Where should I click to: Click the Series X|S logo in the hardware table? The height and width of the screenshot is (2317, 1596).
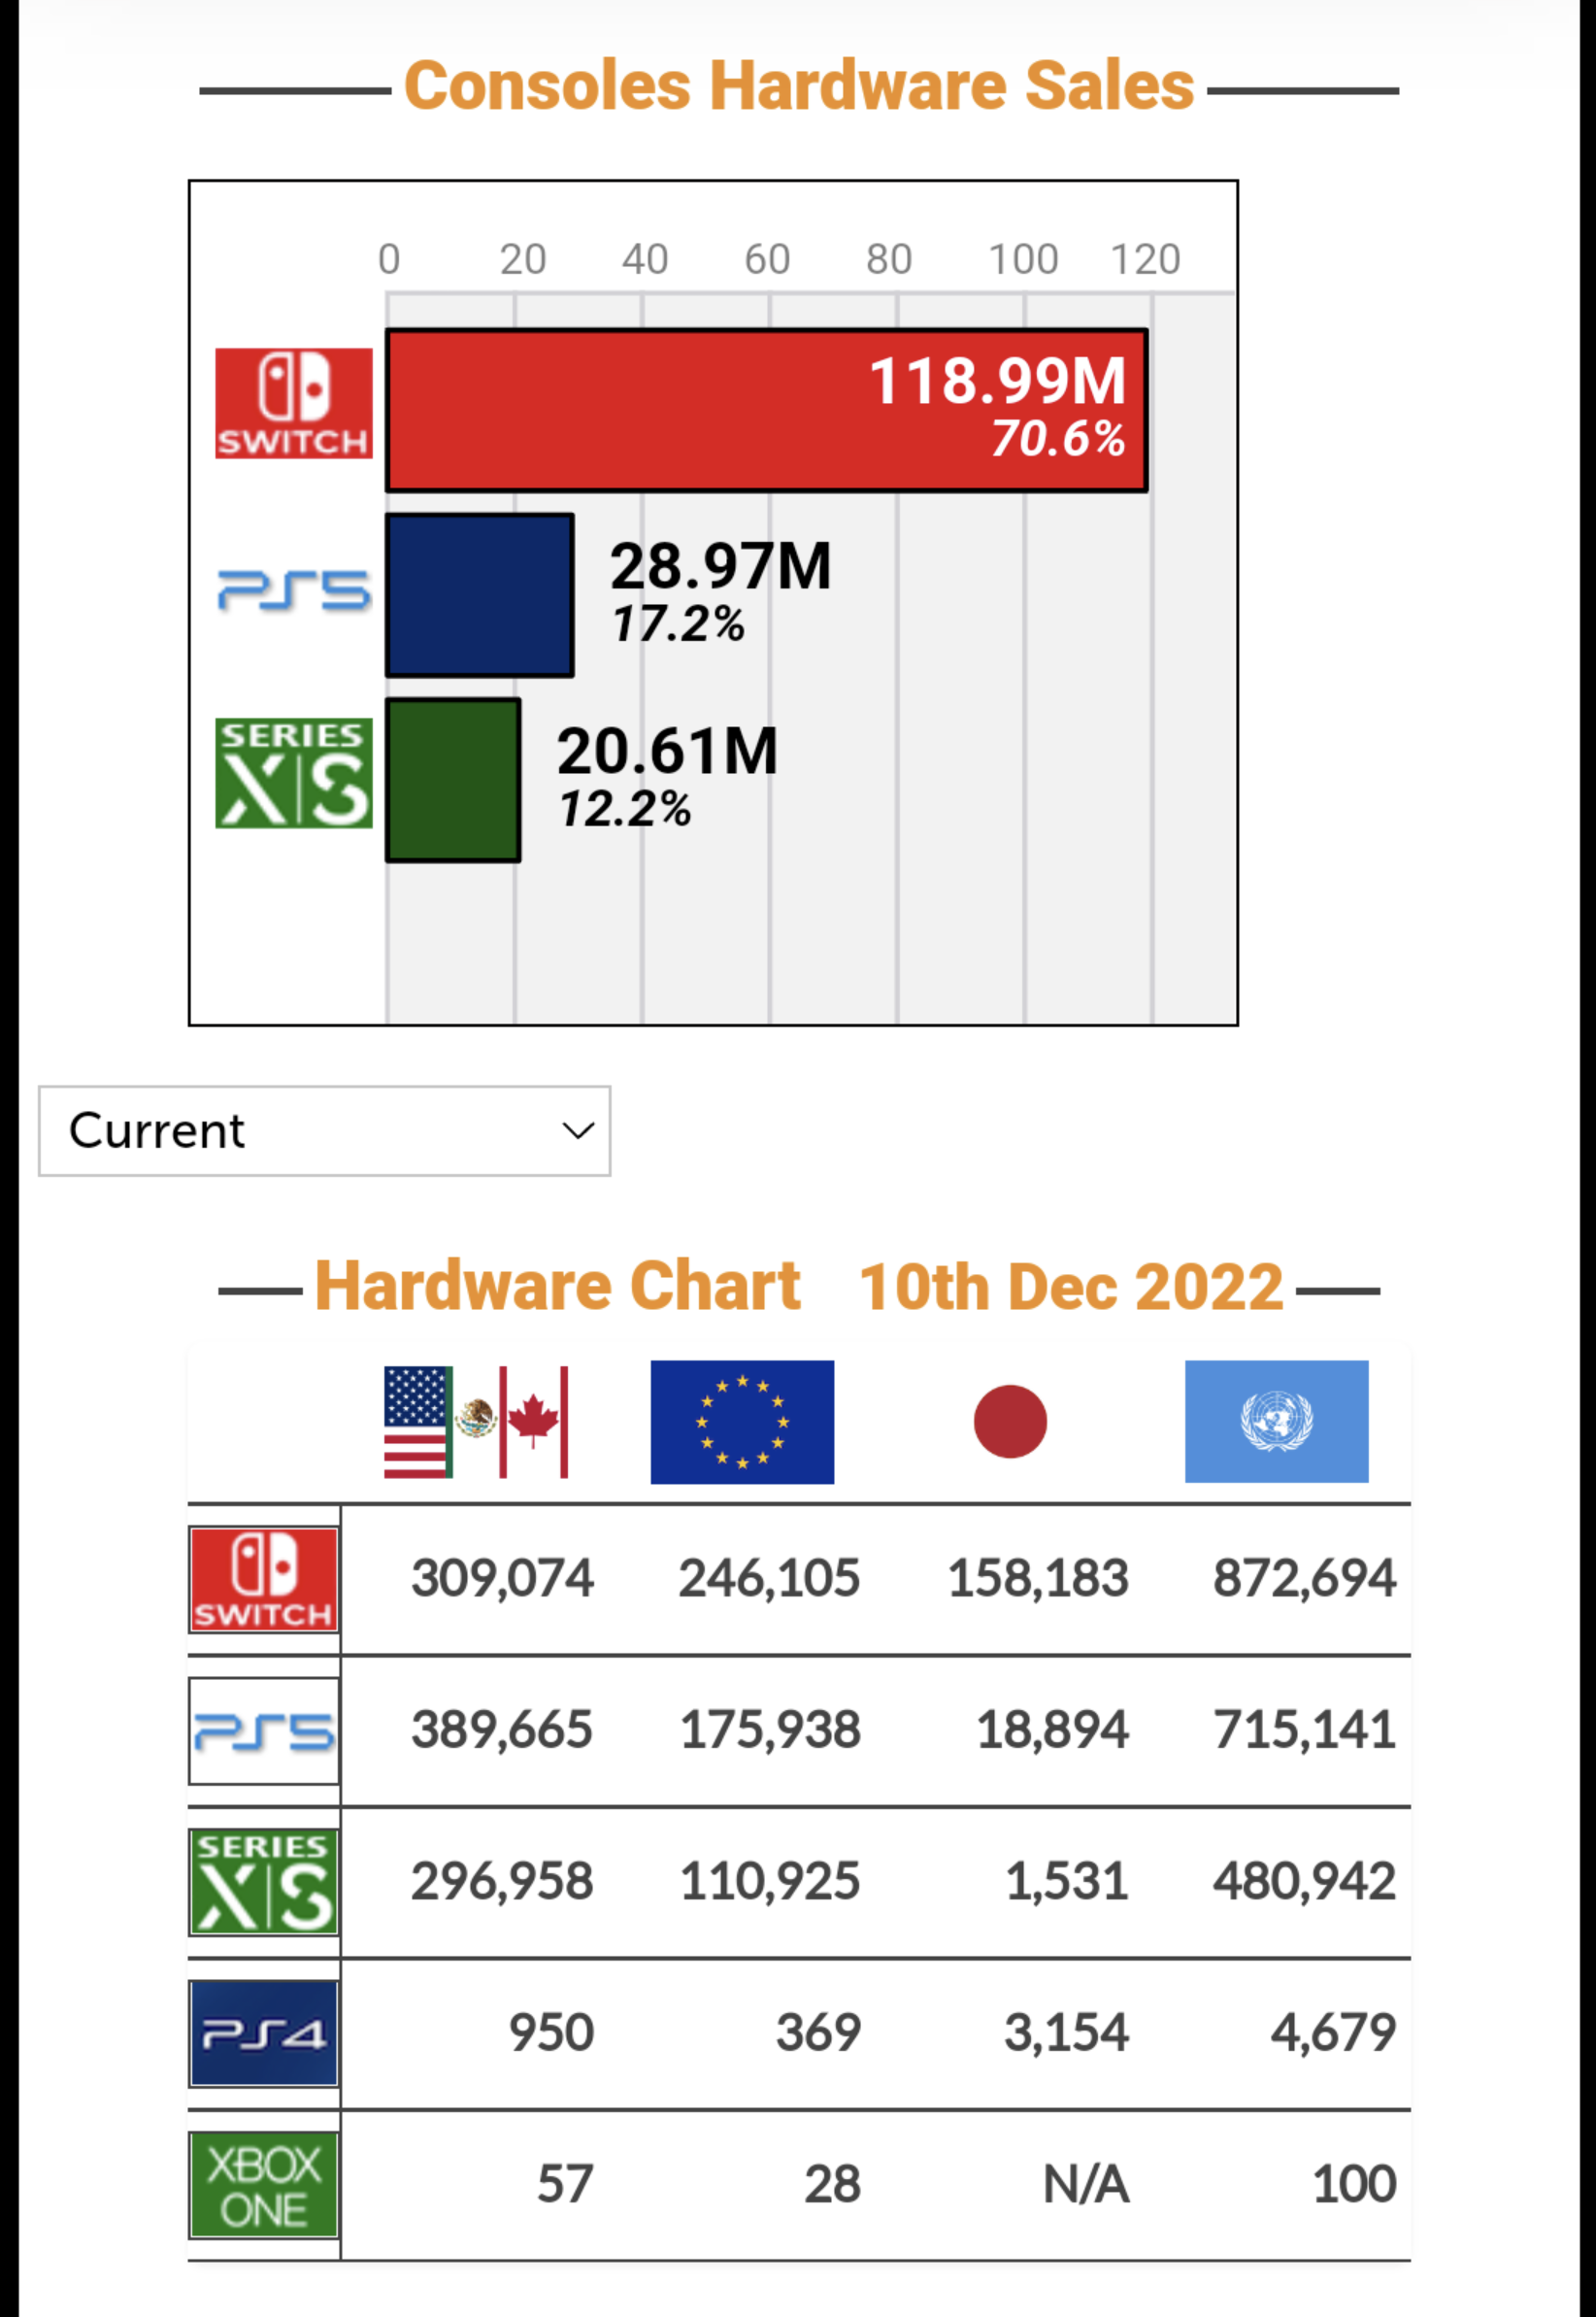(264, 1882)
